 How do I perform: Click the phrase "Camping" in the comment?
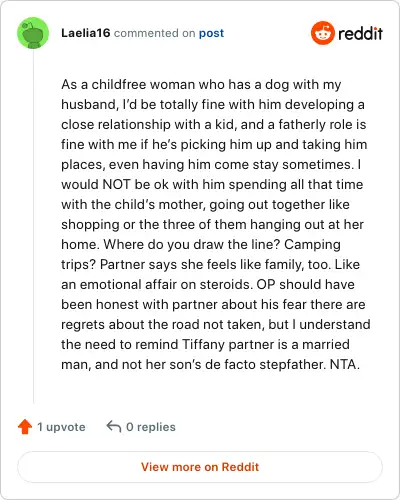tap(312, 245)
